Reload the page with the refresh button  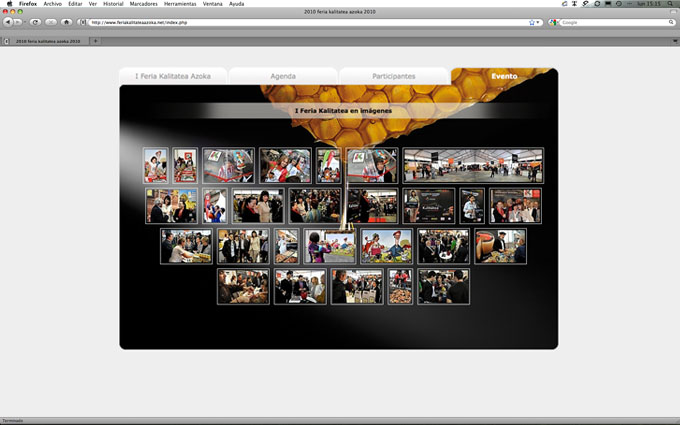35,22
